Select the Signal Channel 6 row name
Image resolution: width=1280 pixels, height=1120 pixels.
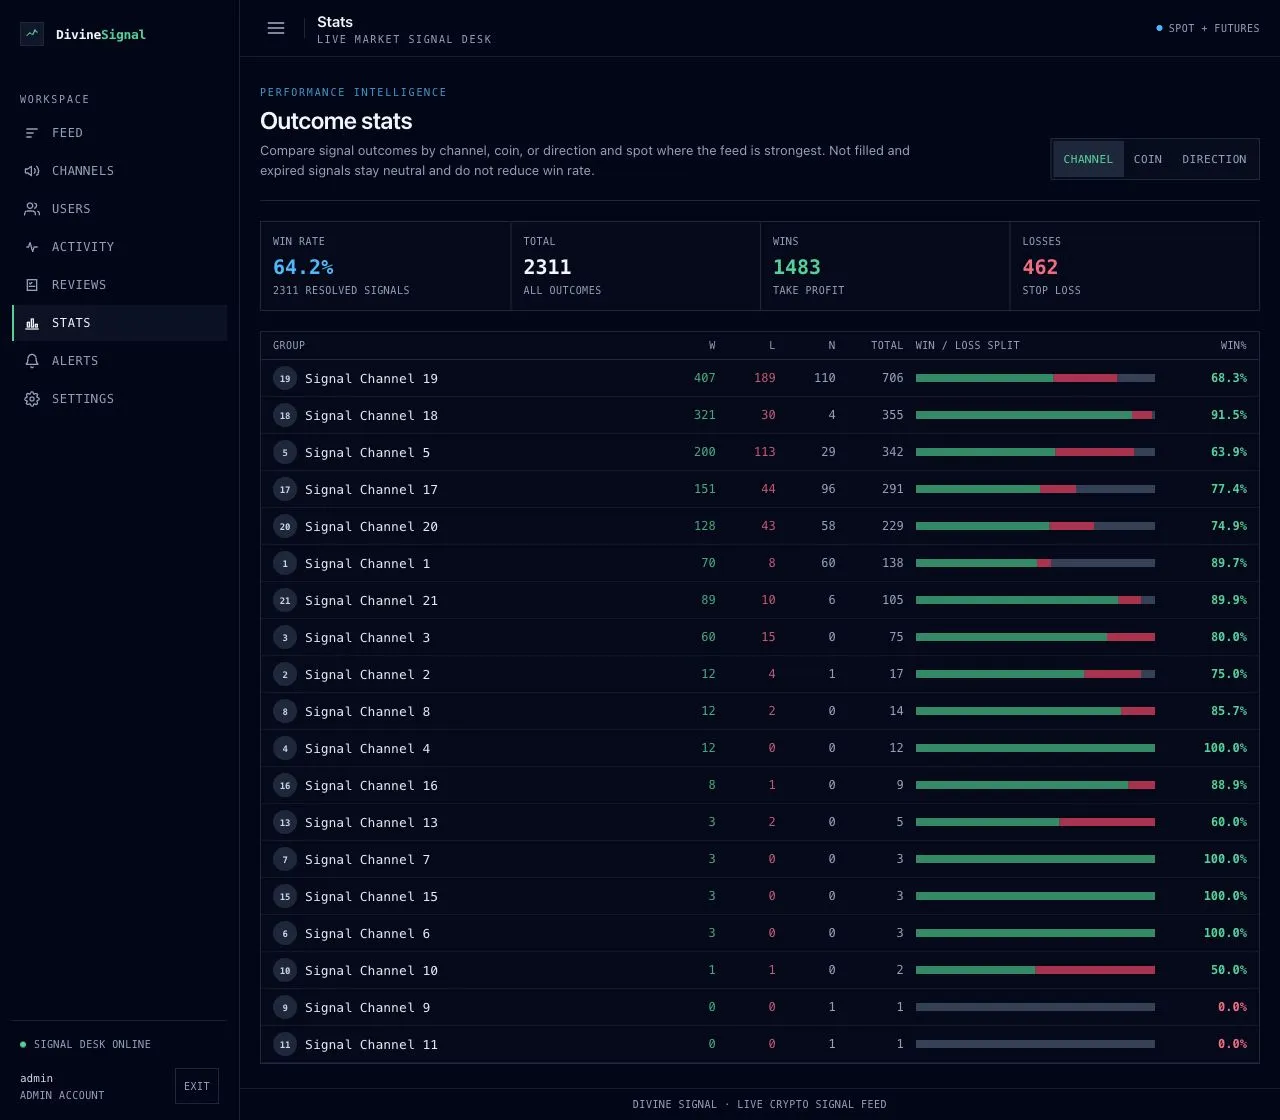367,933
